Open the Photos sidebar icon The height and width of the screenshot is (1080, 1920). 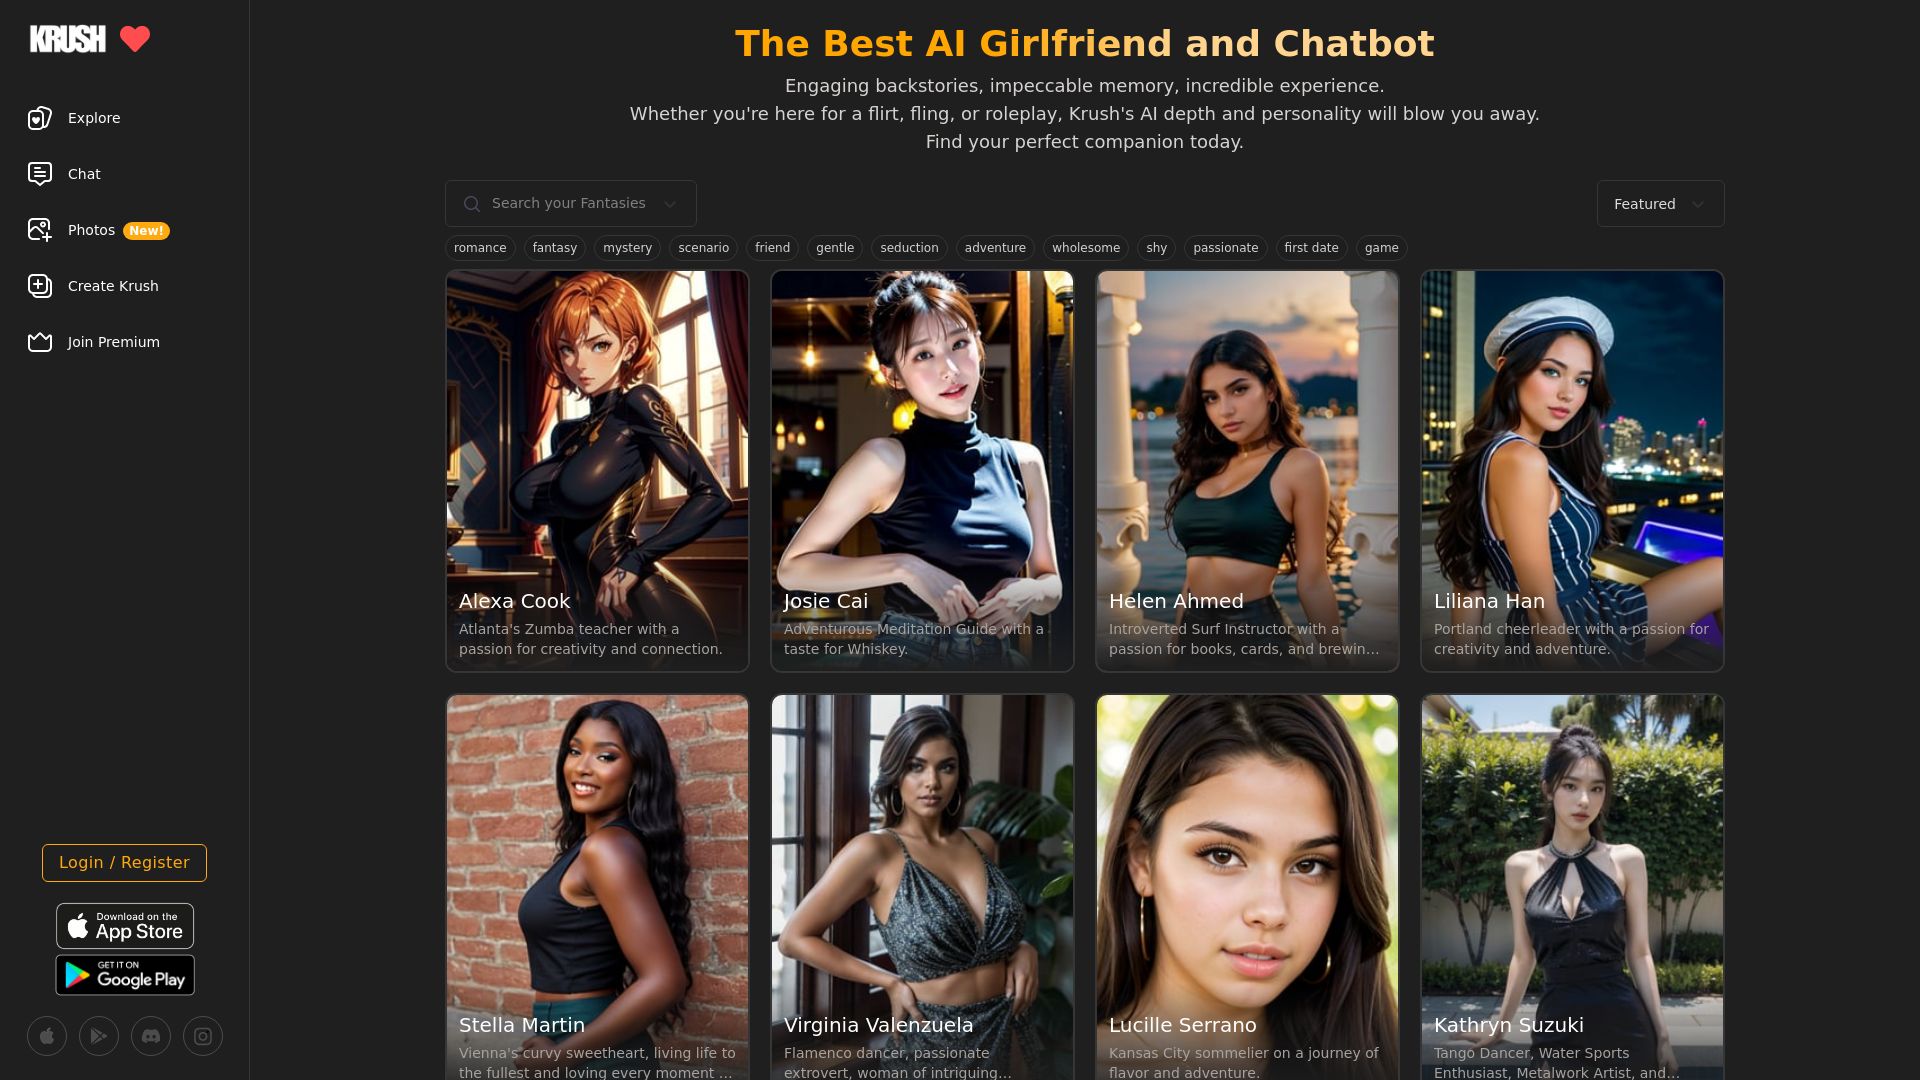click(40, 230)
